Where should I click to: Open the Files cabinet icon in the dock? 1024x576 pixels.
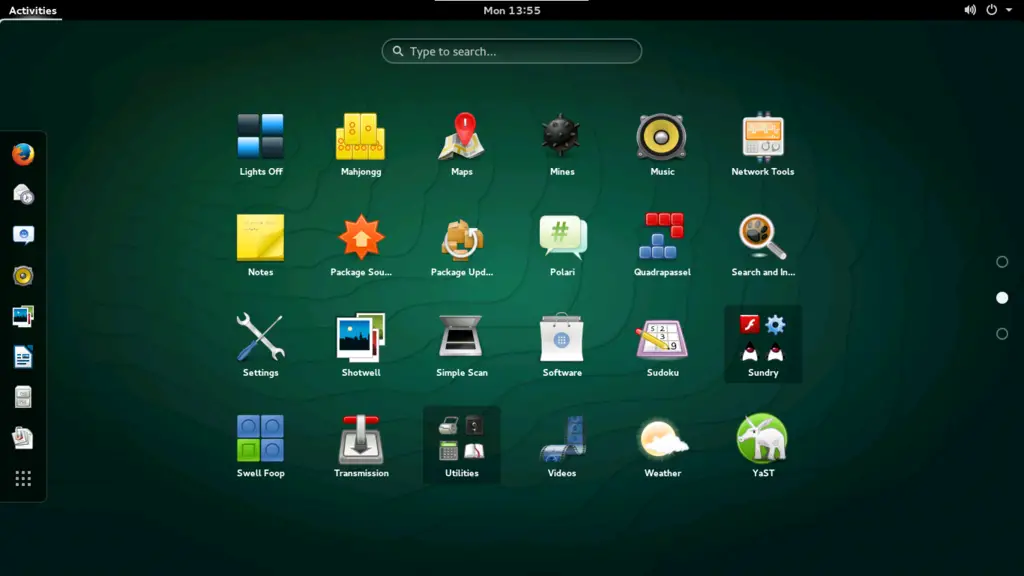[23, 397]
